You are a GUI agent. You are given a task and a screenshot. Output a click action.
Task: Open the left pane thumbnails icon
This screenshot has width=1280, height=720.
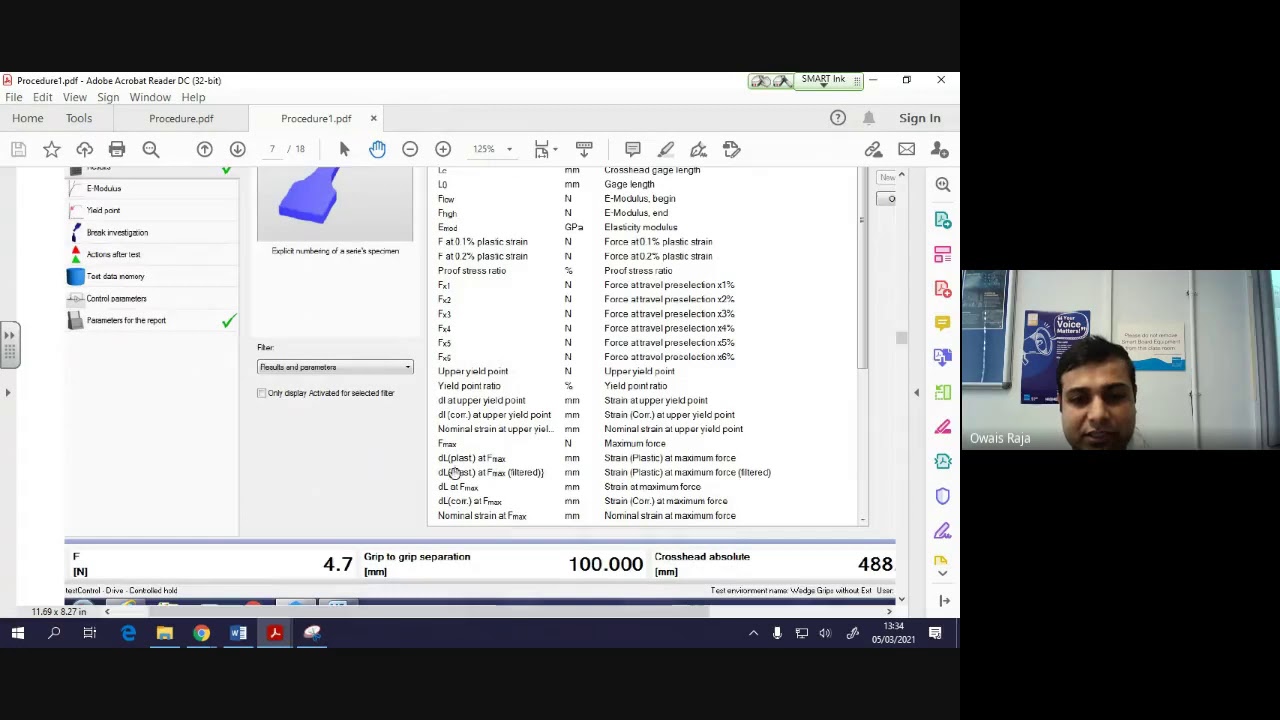pos(10,343)
